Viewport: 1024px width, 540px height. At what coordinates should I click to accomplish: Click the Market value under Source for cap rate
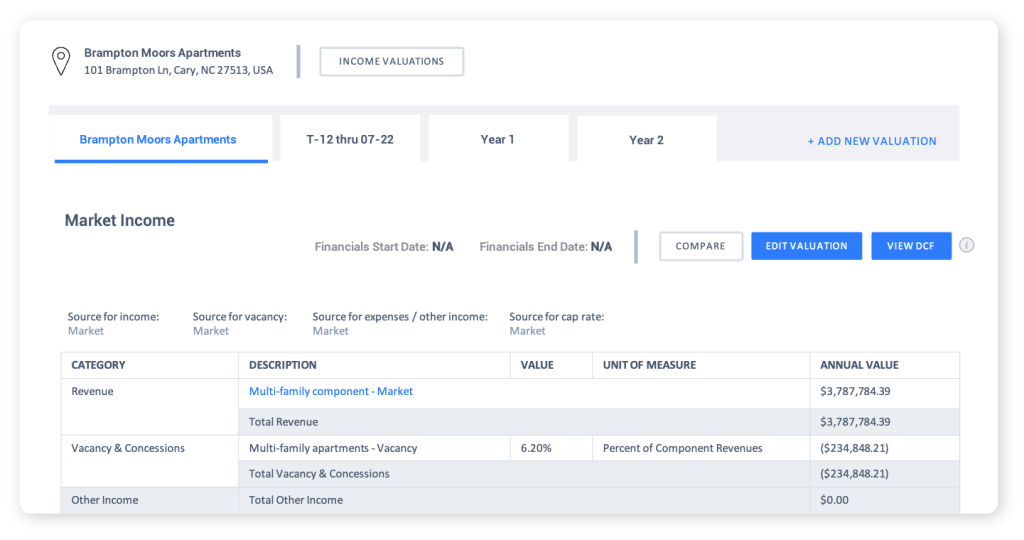(x=527, y=331)
